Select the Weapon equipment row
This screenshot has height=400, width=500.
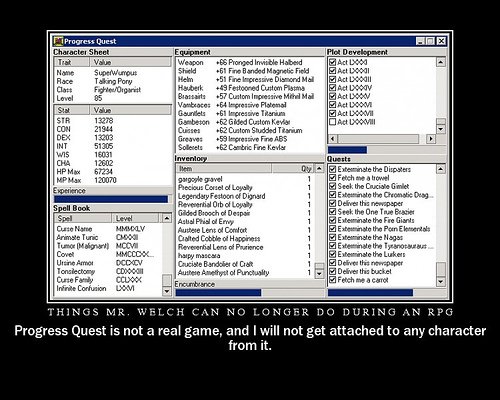[249, 62]
